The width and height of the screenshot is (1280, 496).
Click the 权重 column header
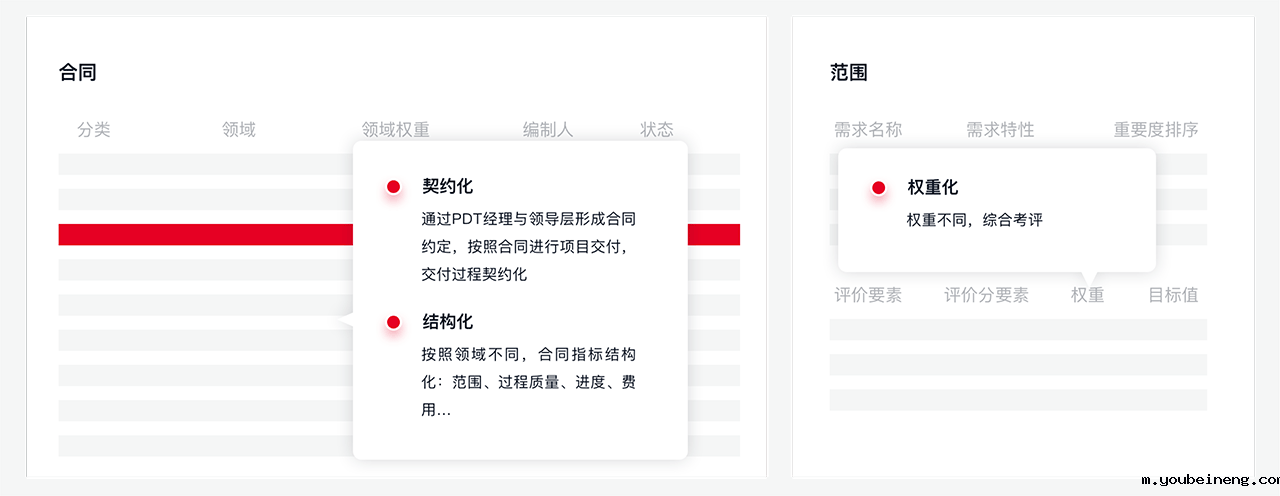click(x=1088, y=295)
